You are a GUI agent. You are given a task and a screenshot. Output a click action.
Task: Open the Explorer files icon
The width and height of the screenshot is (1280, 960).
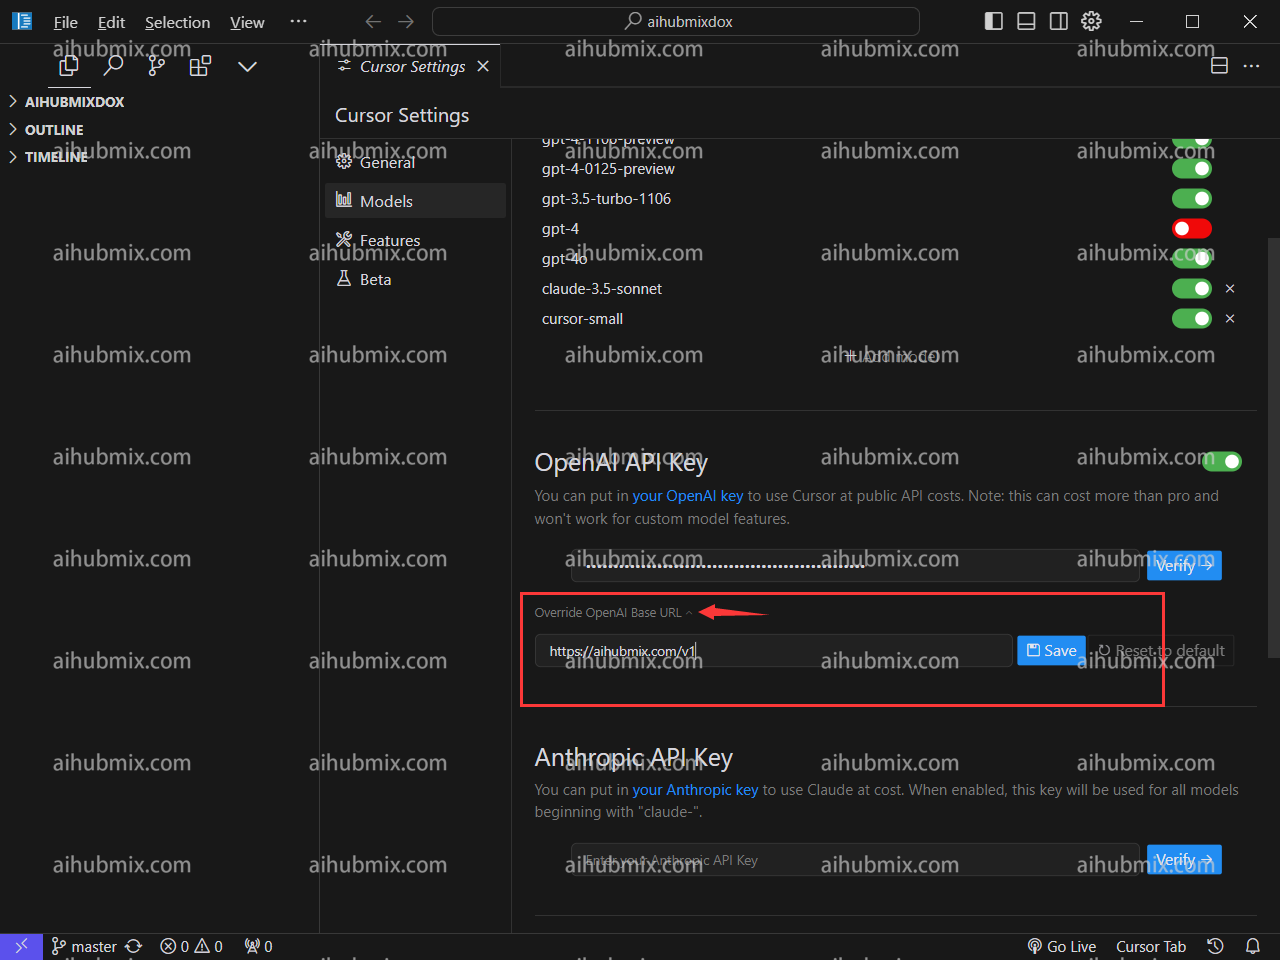pos(69,66)
